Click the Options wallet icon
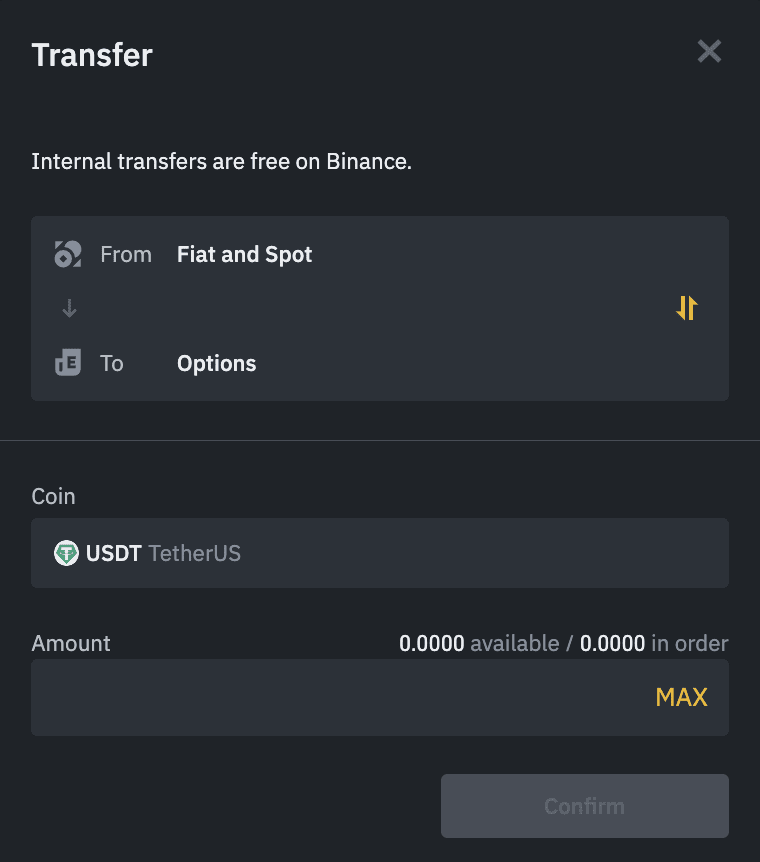 coord(67,363)
